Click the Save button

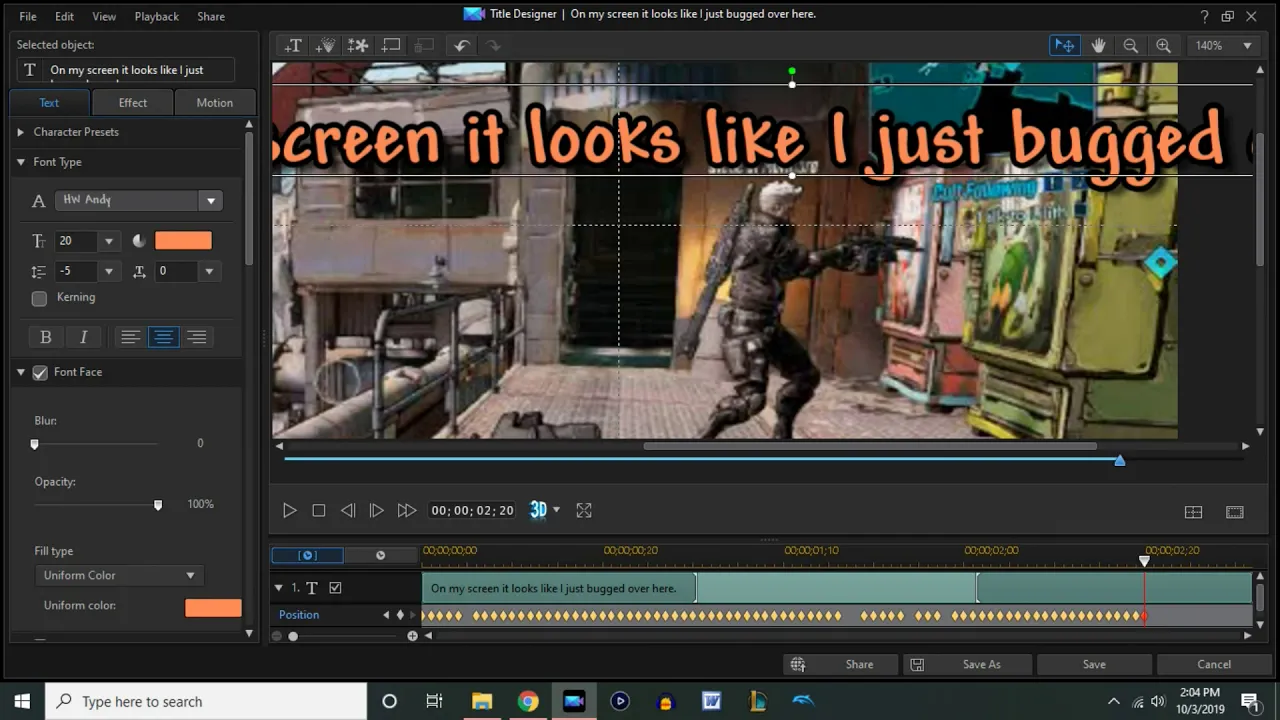(1094, 664)
